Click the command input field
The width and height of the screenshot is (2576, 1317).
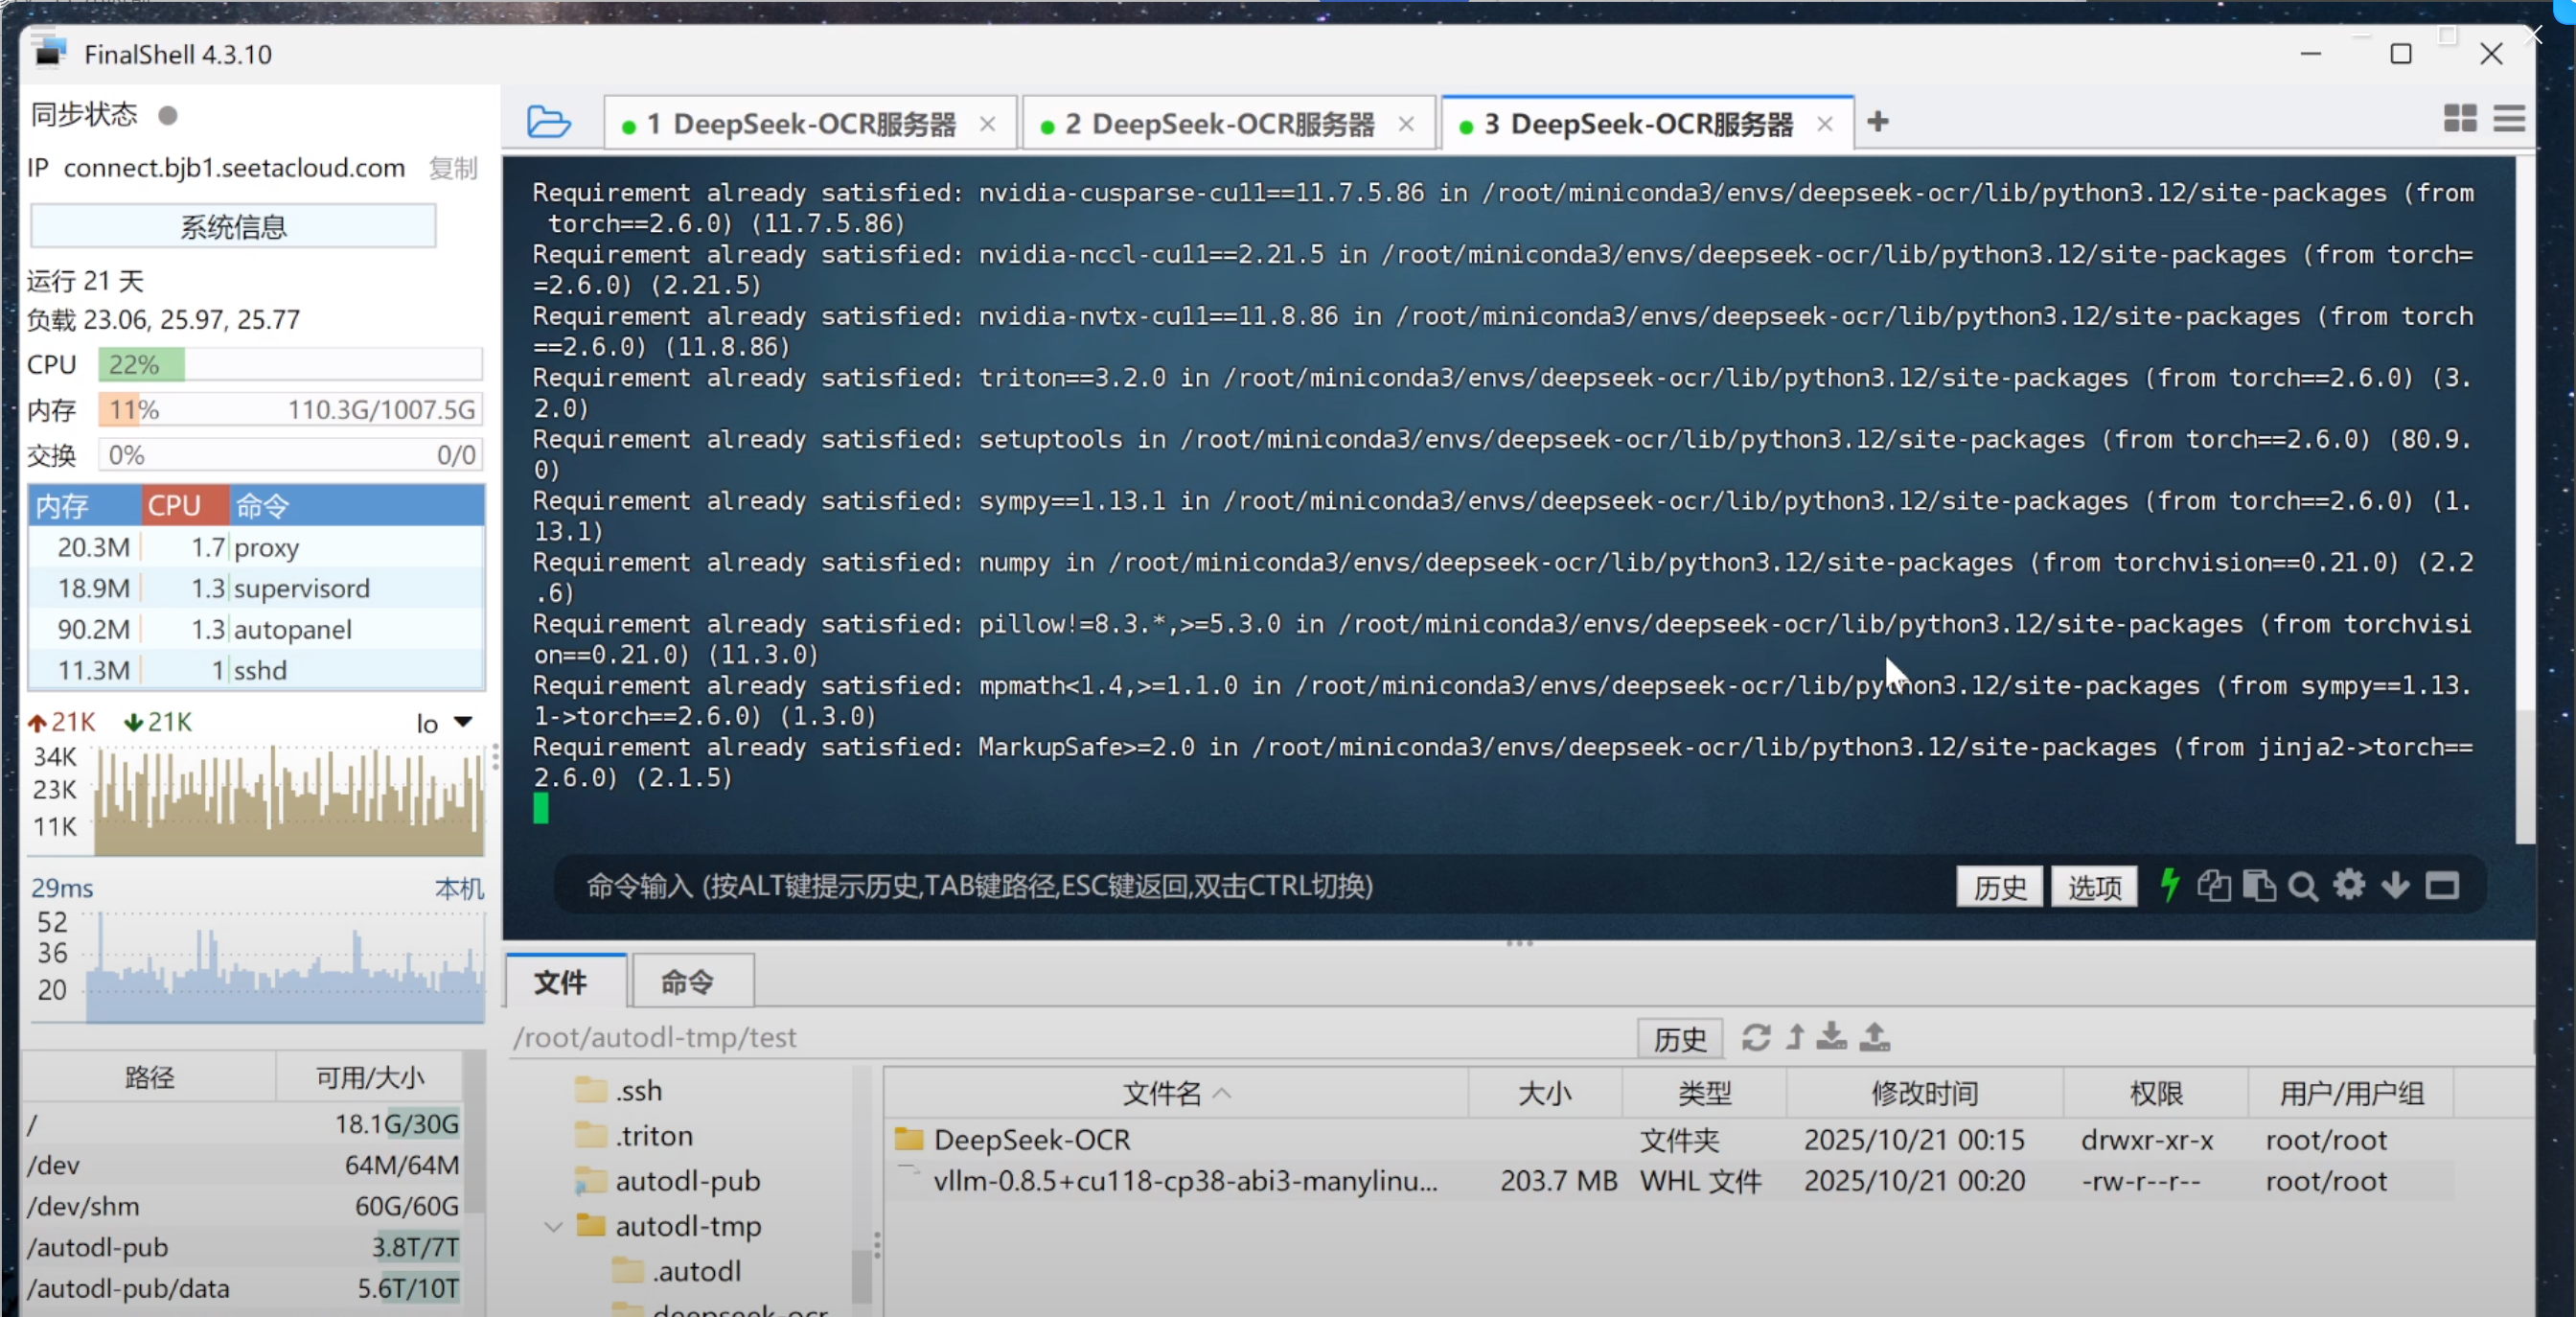1200,885
